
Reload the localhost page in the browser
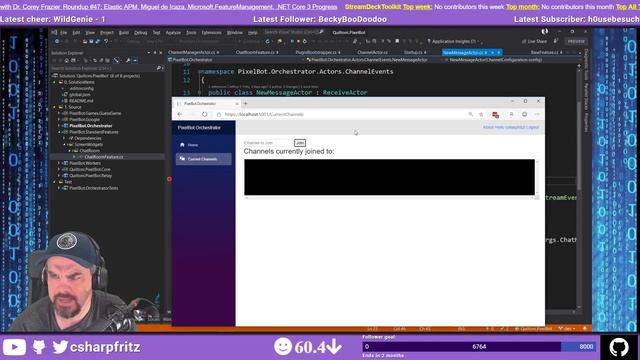(204, 114)
